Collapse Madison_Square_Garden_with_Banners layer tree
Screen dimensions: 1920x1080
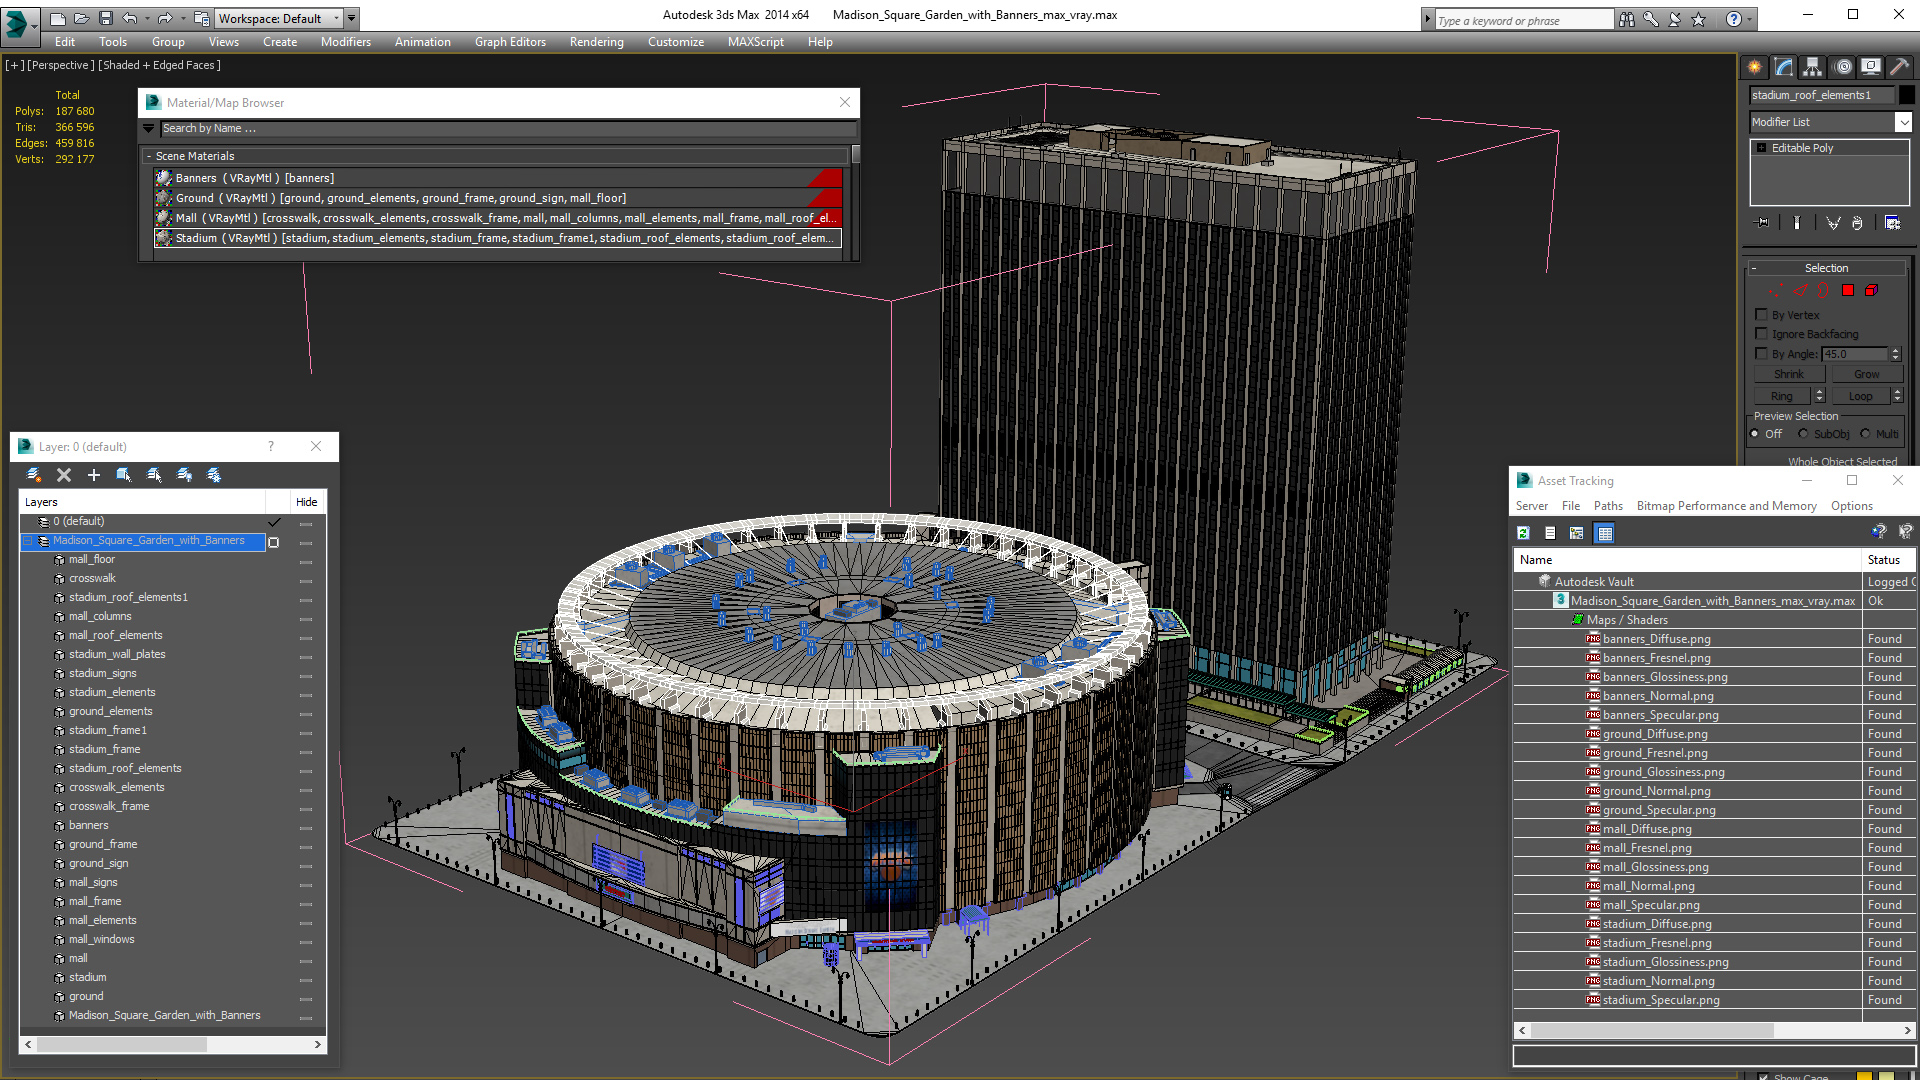28,541
